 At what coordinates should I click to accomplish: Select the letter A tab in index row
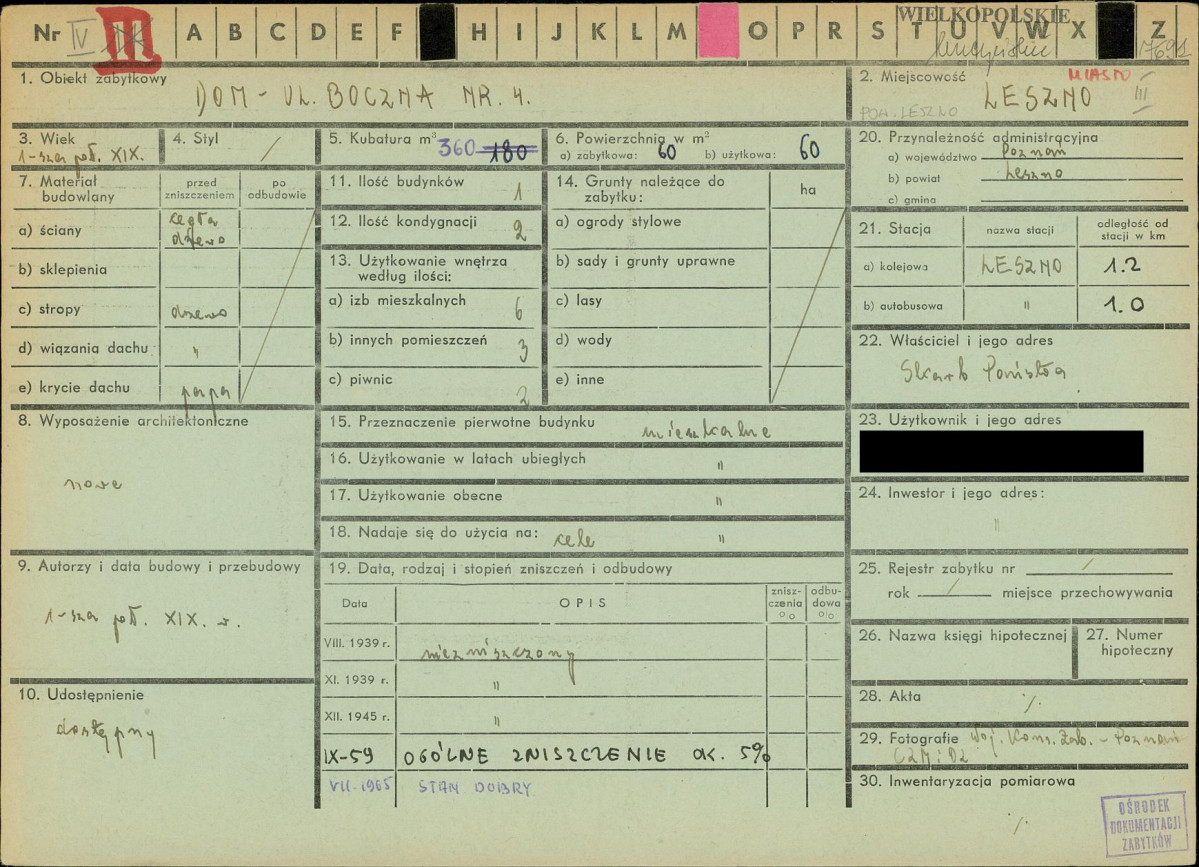pos(194,31)
